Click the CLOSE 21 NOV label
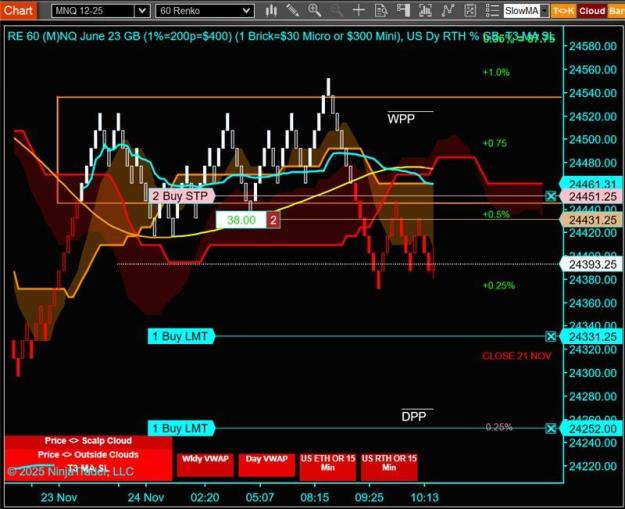 click(x=517, y=356)
